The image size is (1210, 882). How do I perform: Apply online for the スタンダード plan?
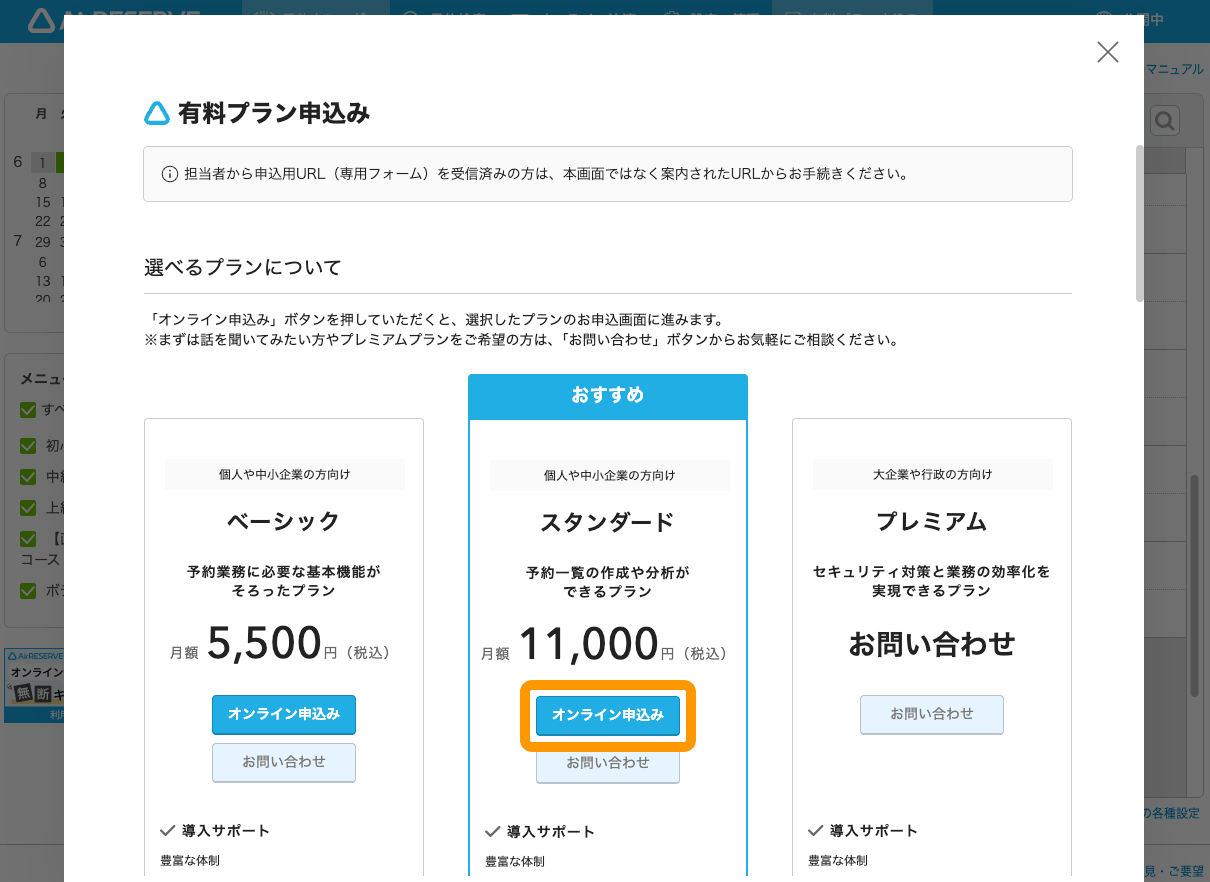click(x=608, y=715)
